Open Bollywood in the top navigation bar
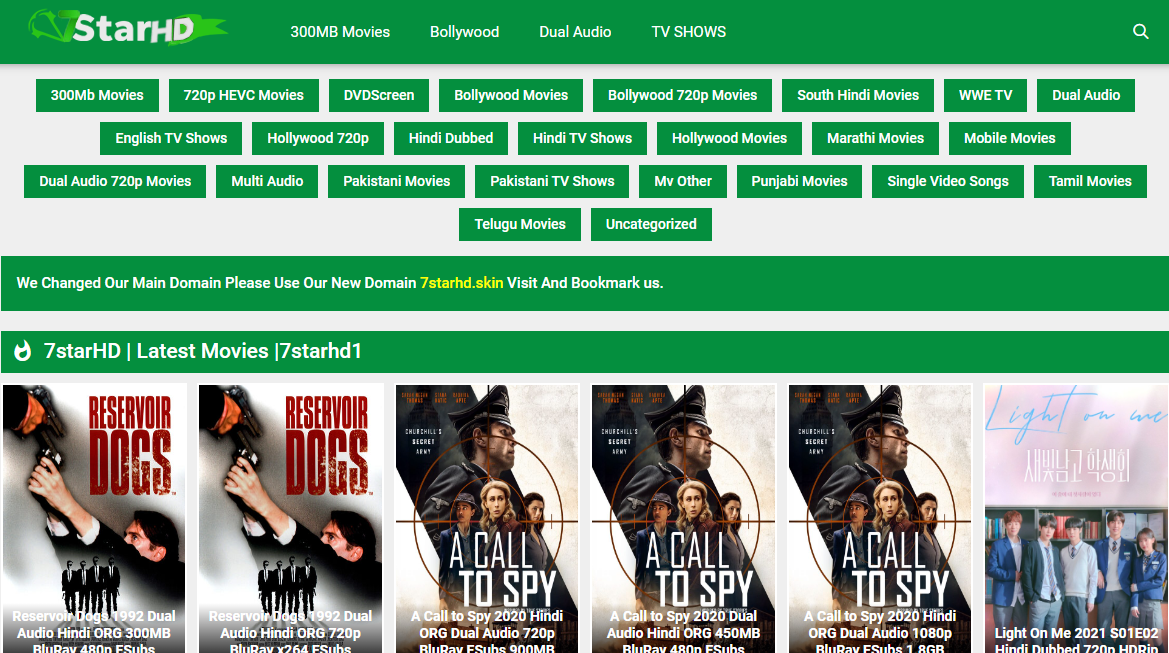Image resolution: width=1169 pixels, height=653 pixels. [x=464, y=32]
